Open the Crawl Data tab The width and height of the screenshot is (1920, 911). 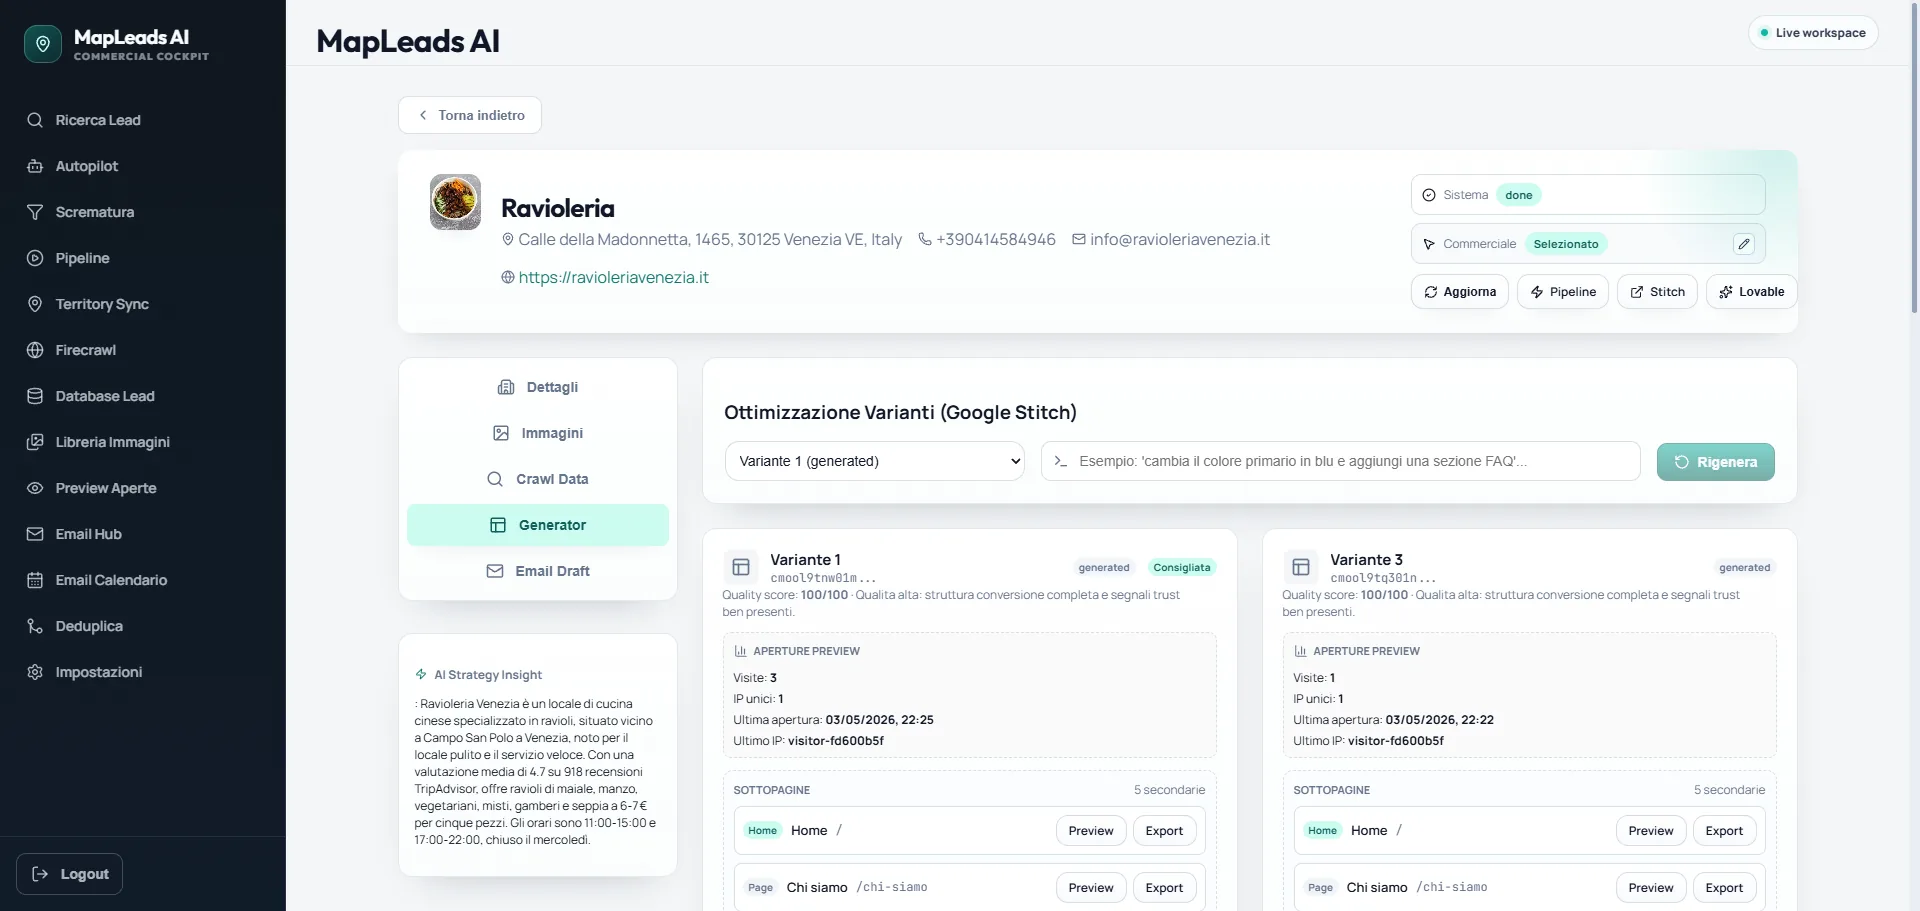[x=538, y=479]
